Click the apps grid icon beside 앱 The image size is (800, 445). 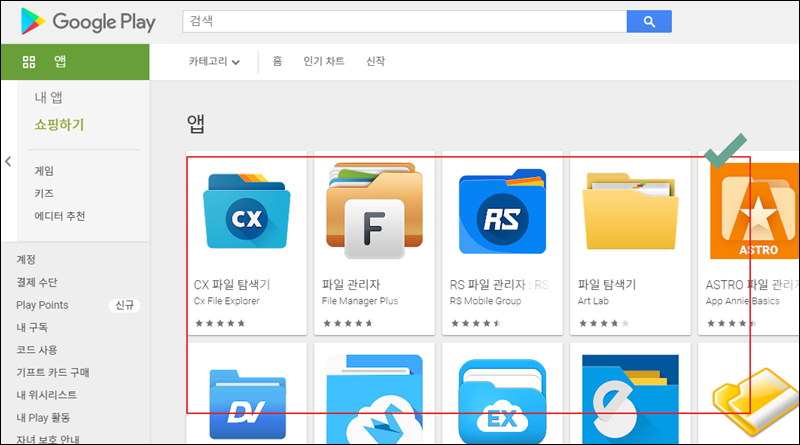pos(29,62)
